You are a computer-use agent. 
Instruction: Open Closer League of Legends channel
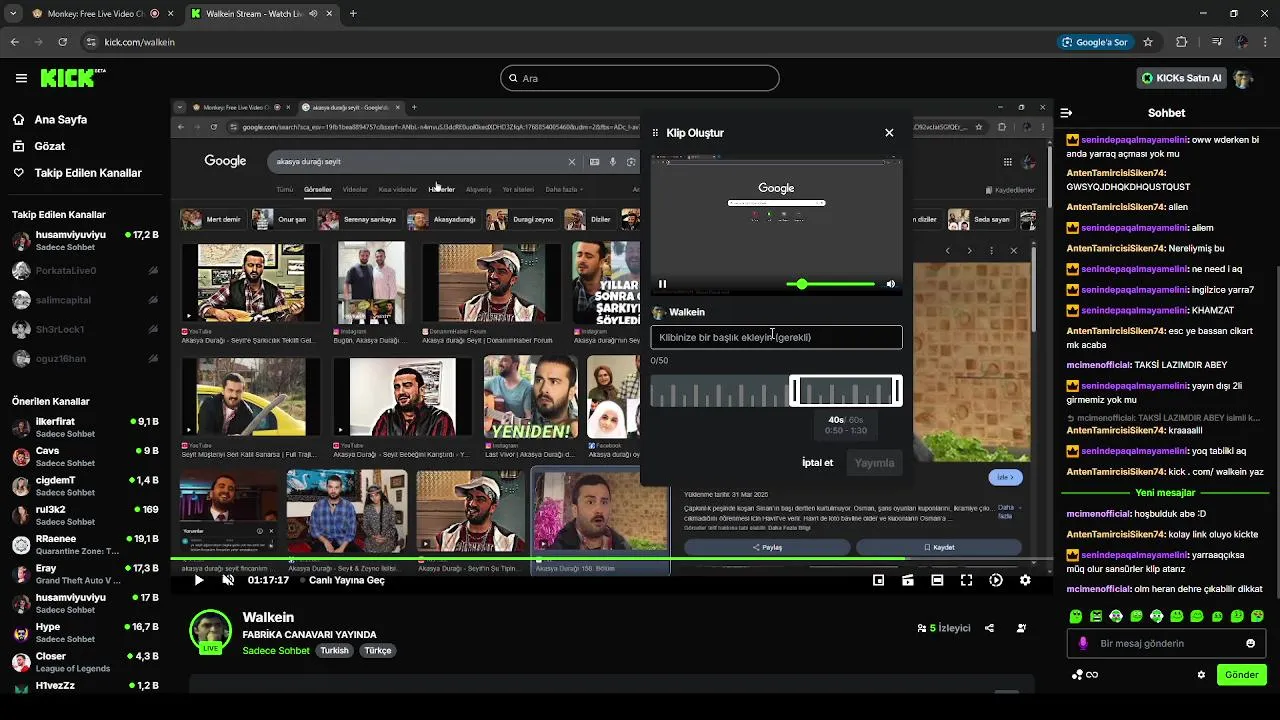click(85, 662)
